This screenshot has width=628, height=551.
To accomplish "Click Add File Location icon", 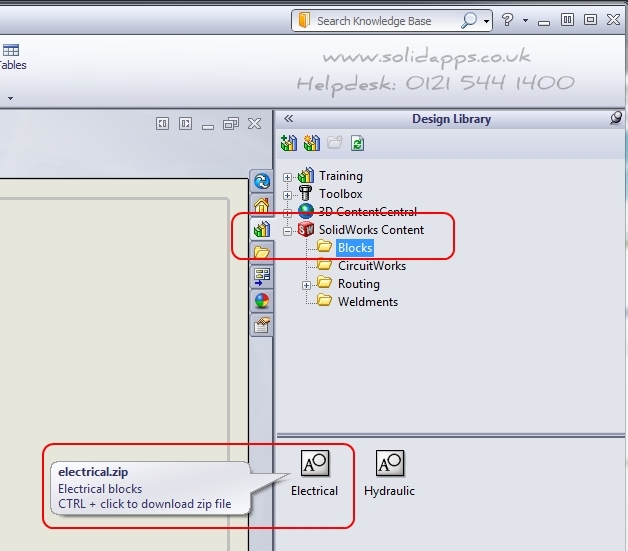I will click(x=311, y=143).
